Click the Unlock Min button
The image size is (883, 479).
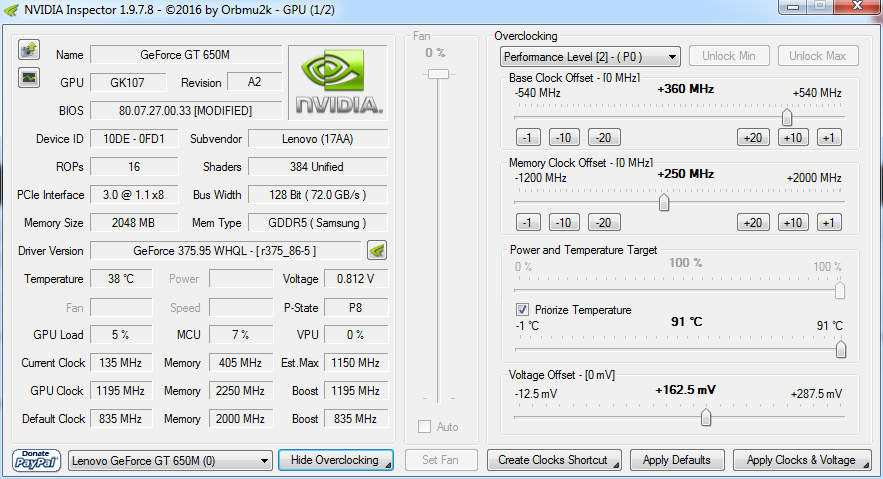click(x=728, y=56)
